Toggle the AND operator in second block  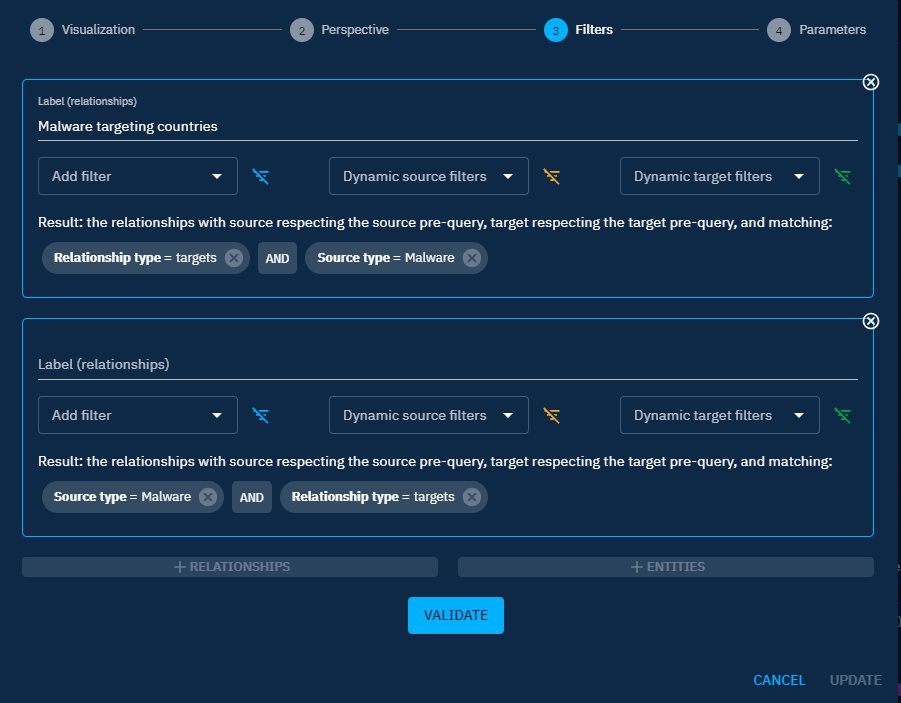point(252,497)
